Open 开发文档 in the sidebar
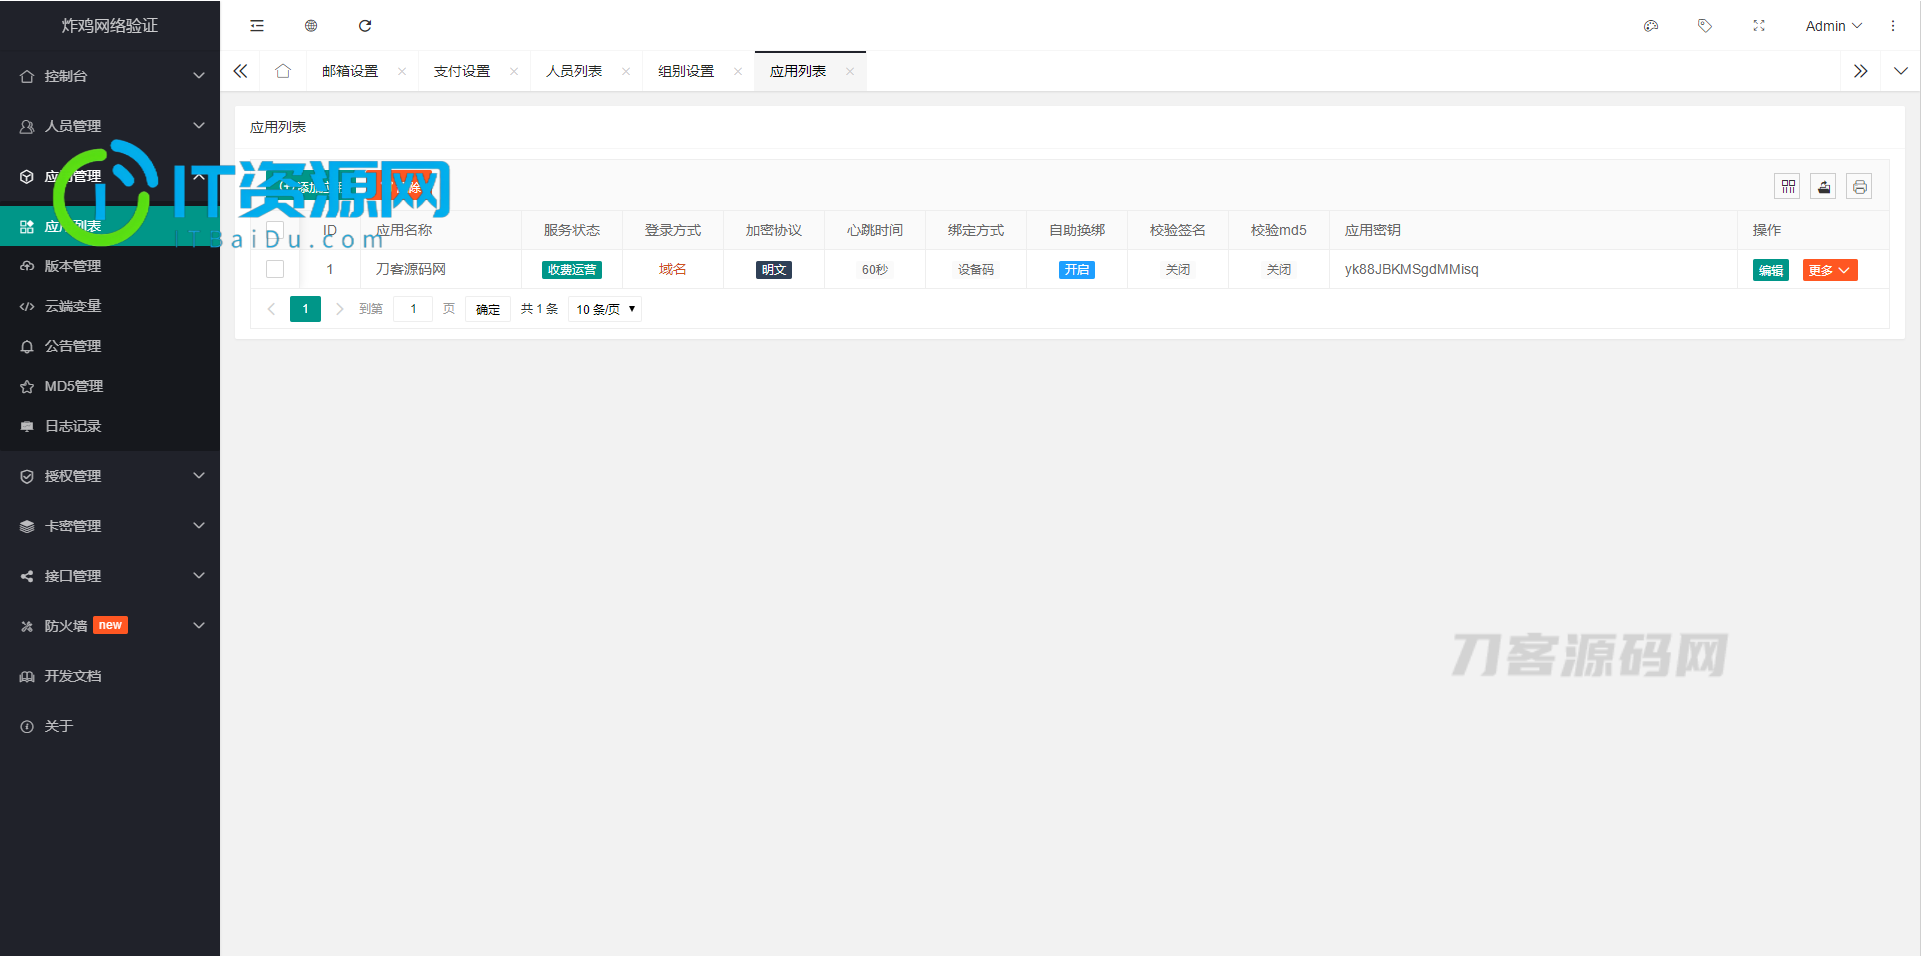 click(110, 676)
